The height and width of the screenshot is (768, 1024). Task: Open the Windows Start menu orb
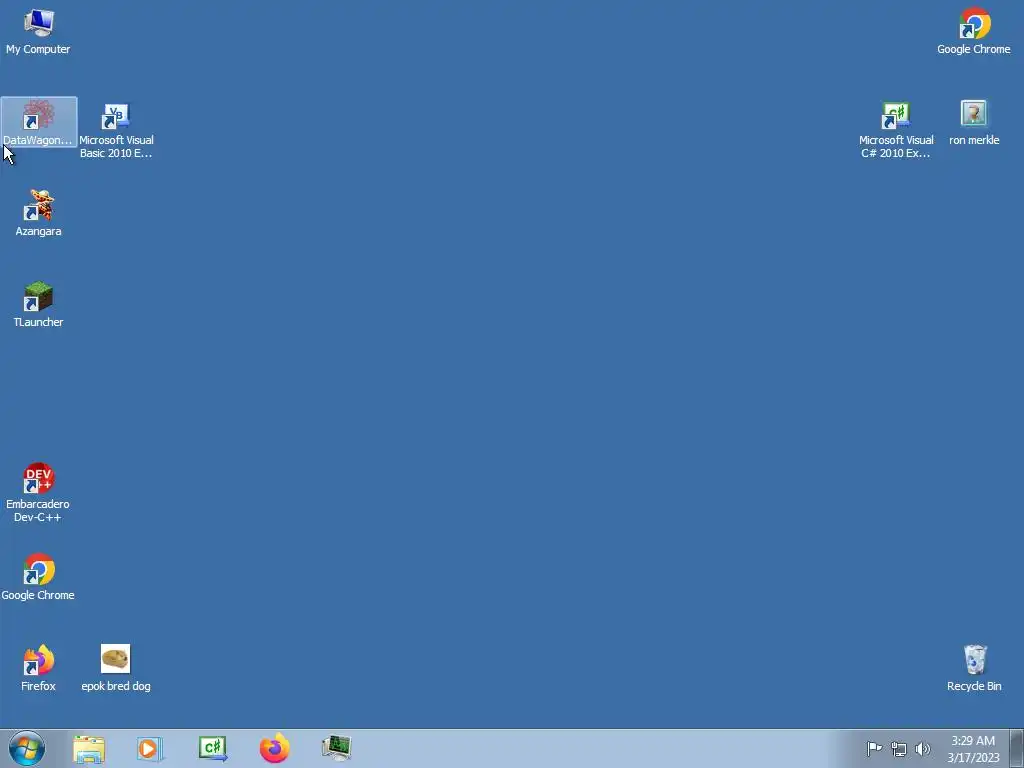coord(27,748)
